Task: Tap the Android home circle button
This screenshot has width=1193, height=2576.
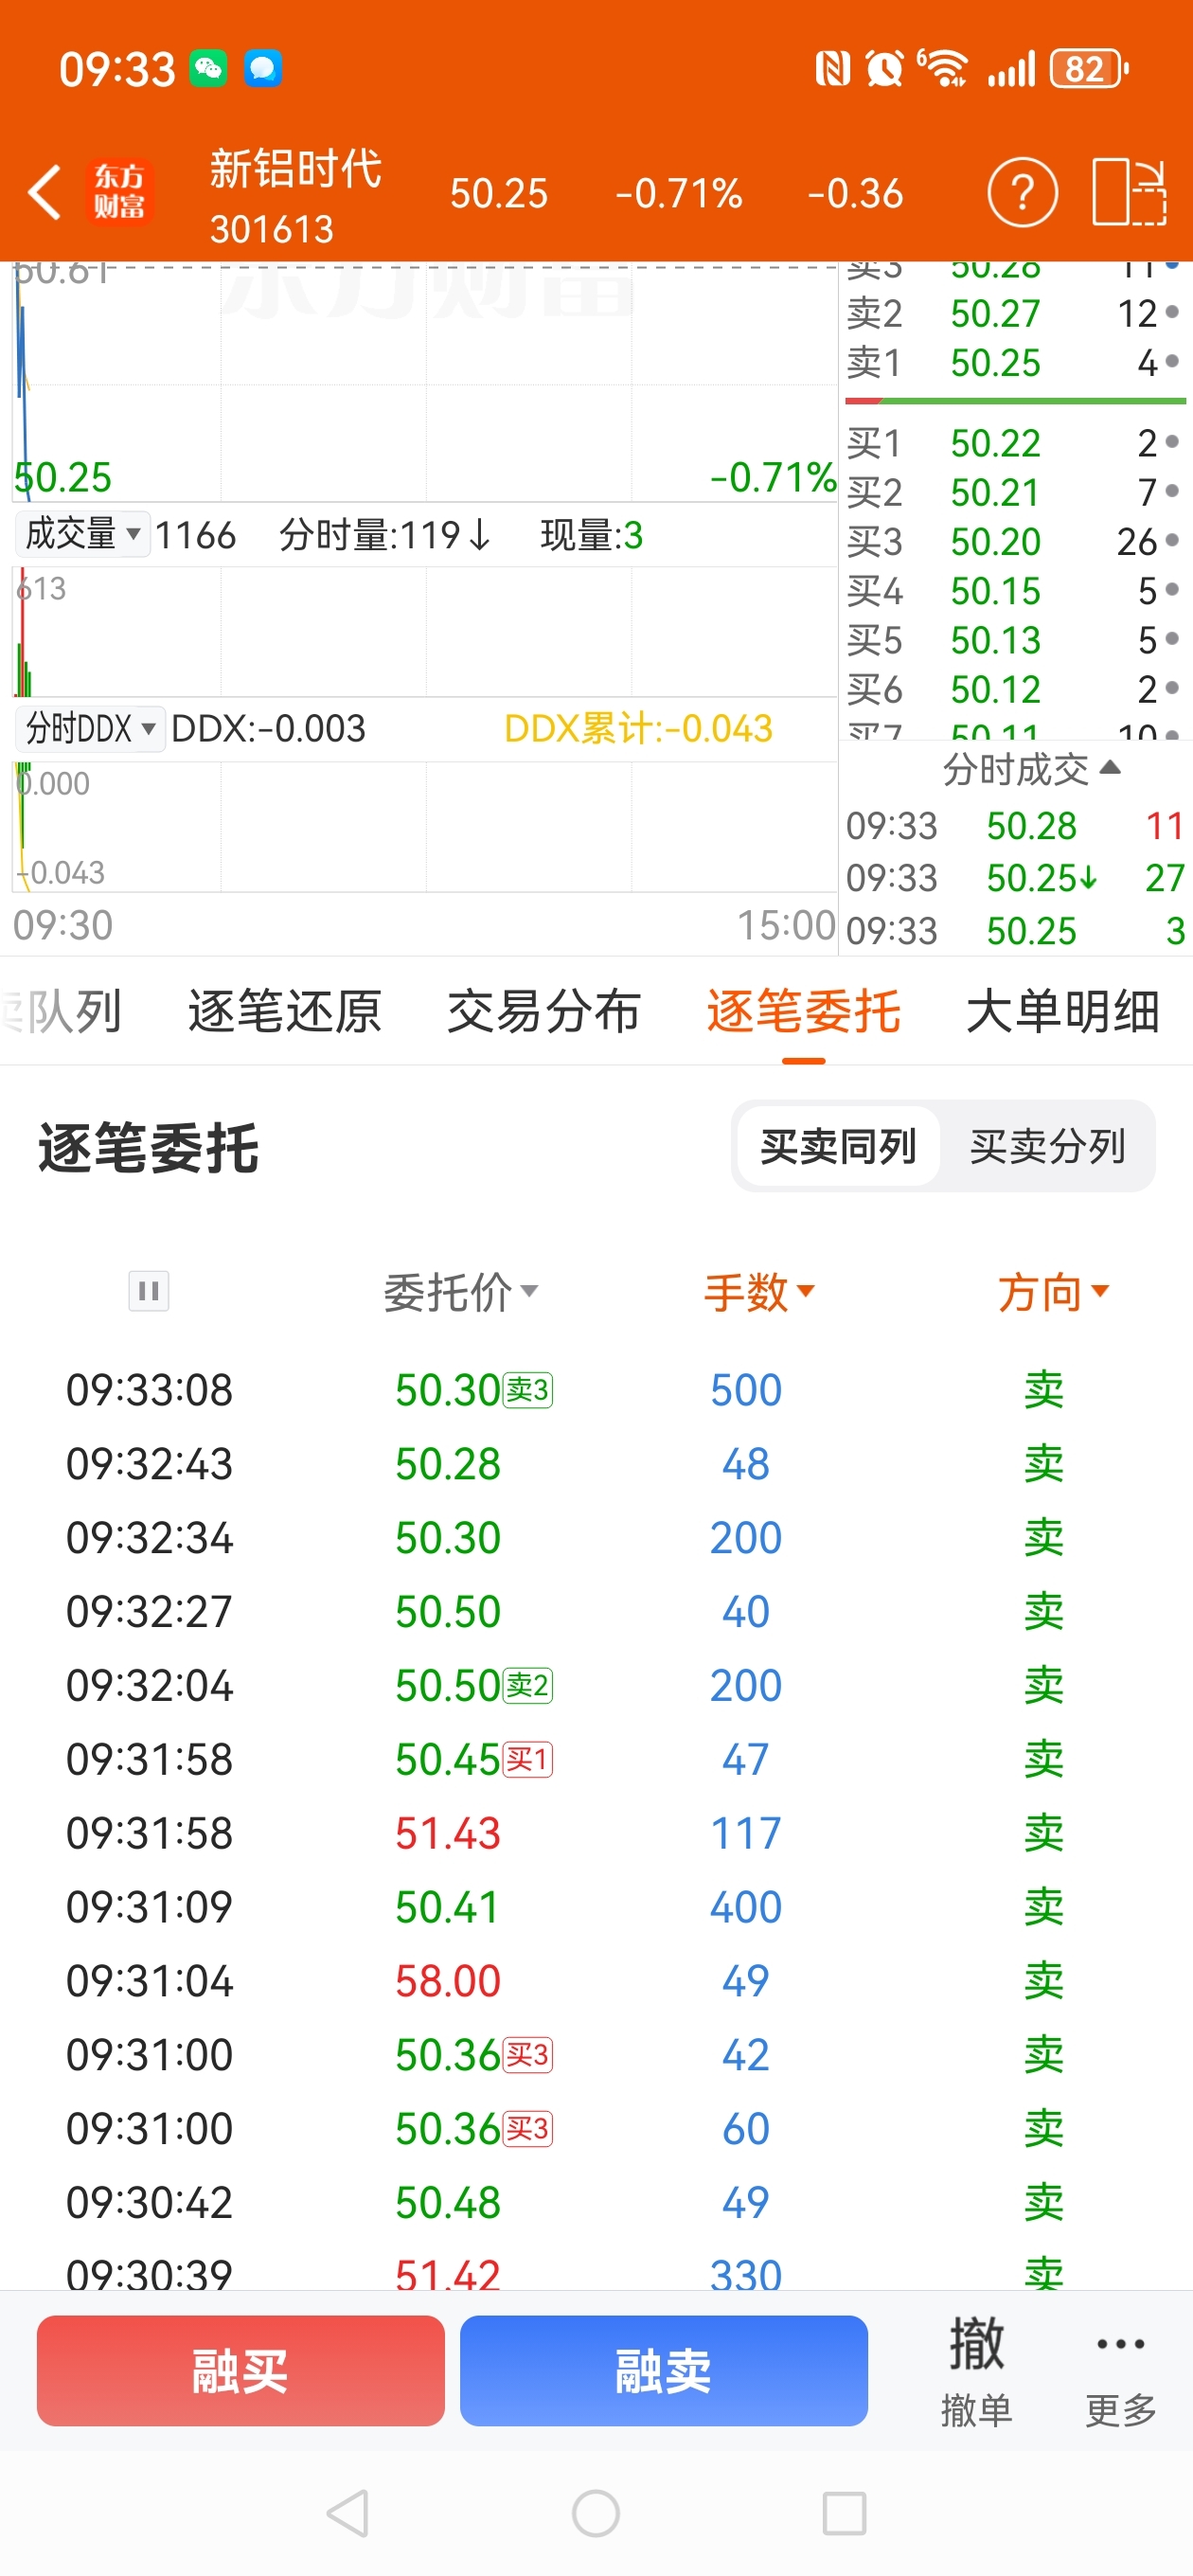Action: click(x=596, y=2513)
